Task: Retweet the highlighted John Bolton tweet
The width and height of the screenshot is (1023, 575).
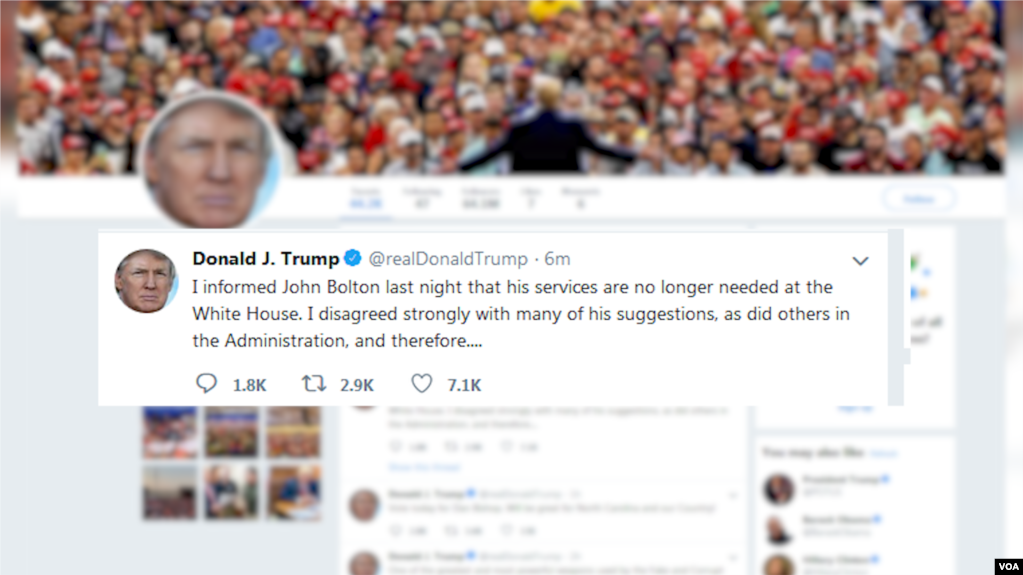Action: [x=314, y=383]
